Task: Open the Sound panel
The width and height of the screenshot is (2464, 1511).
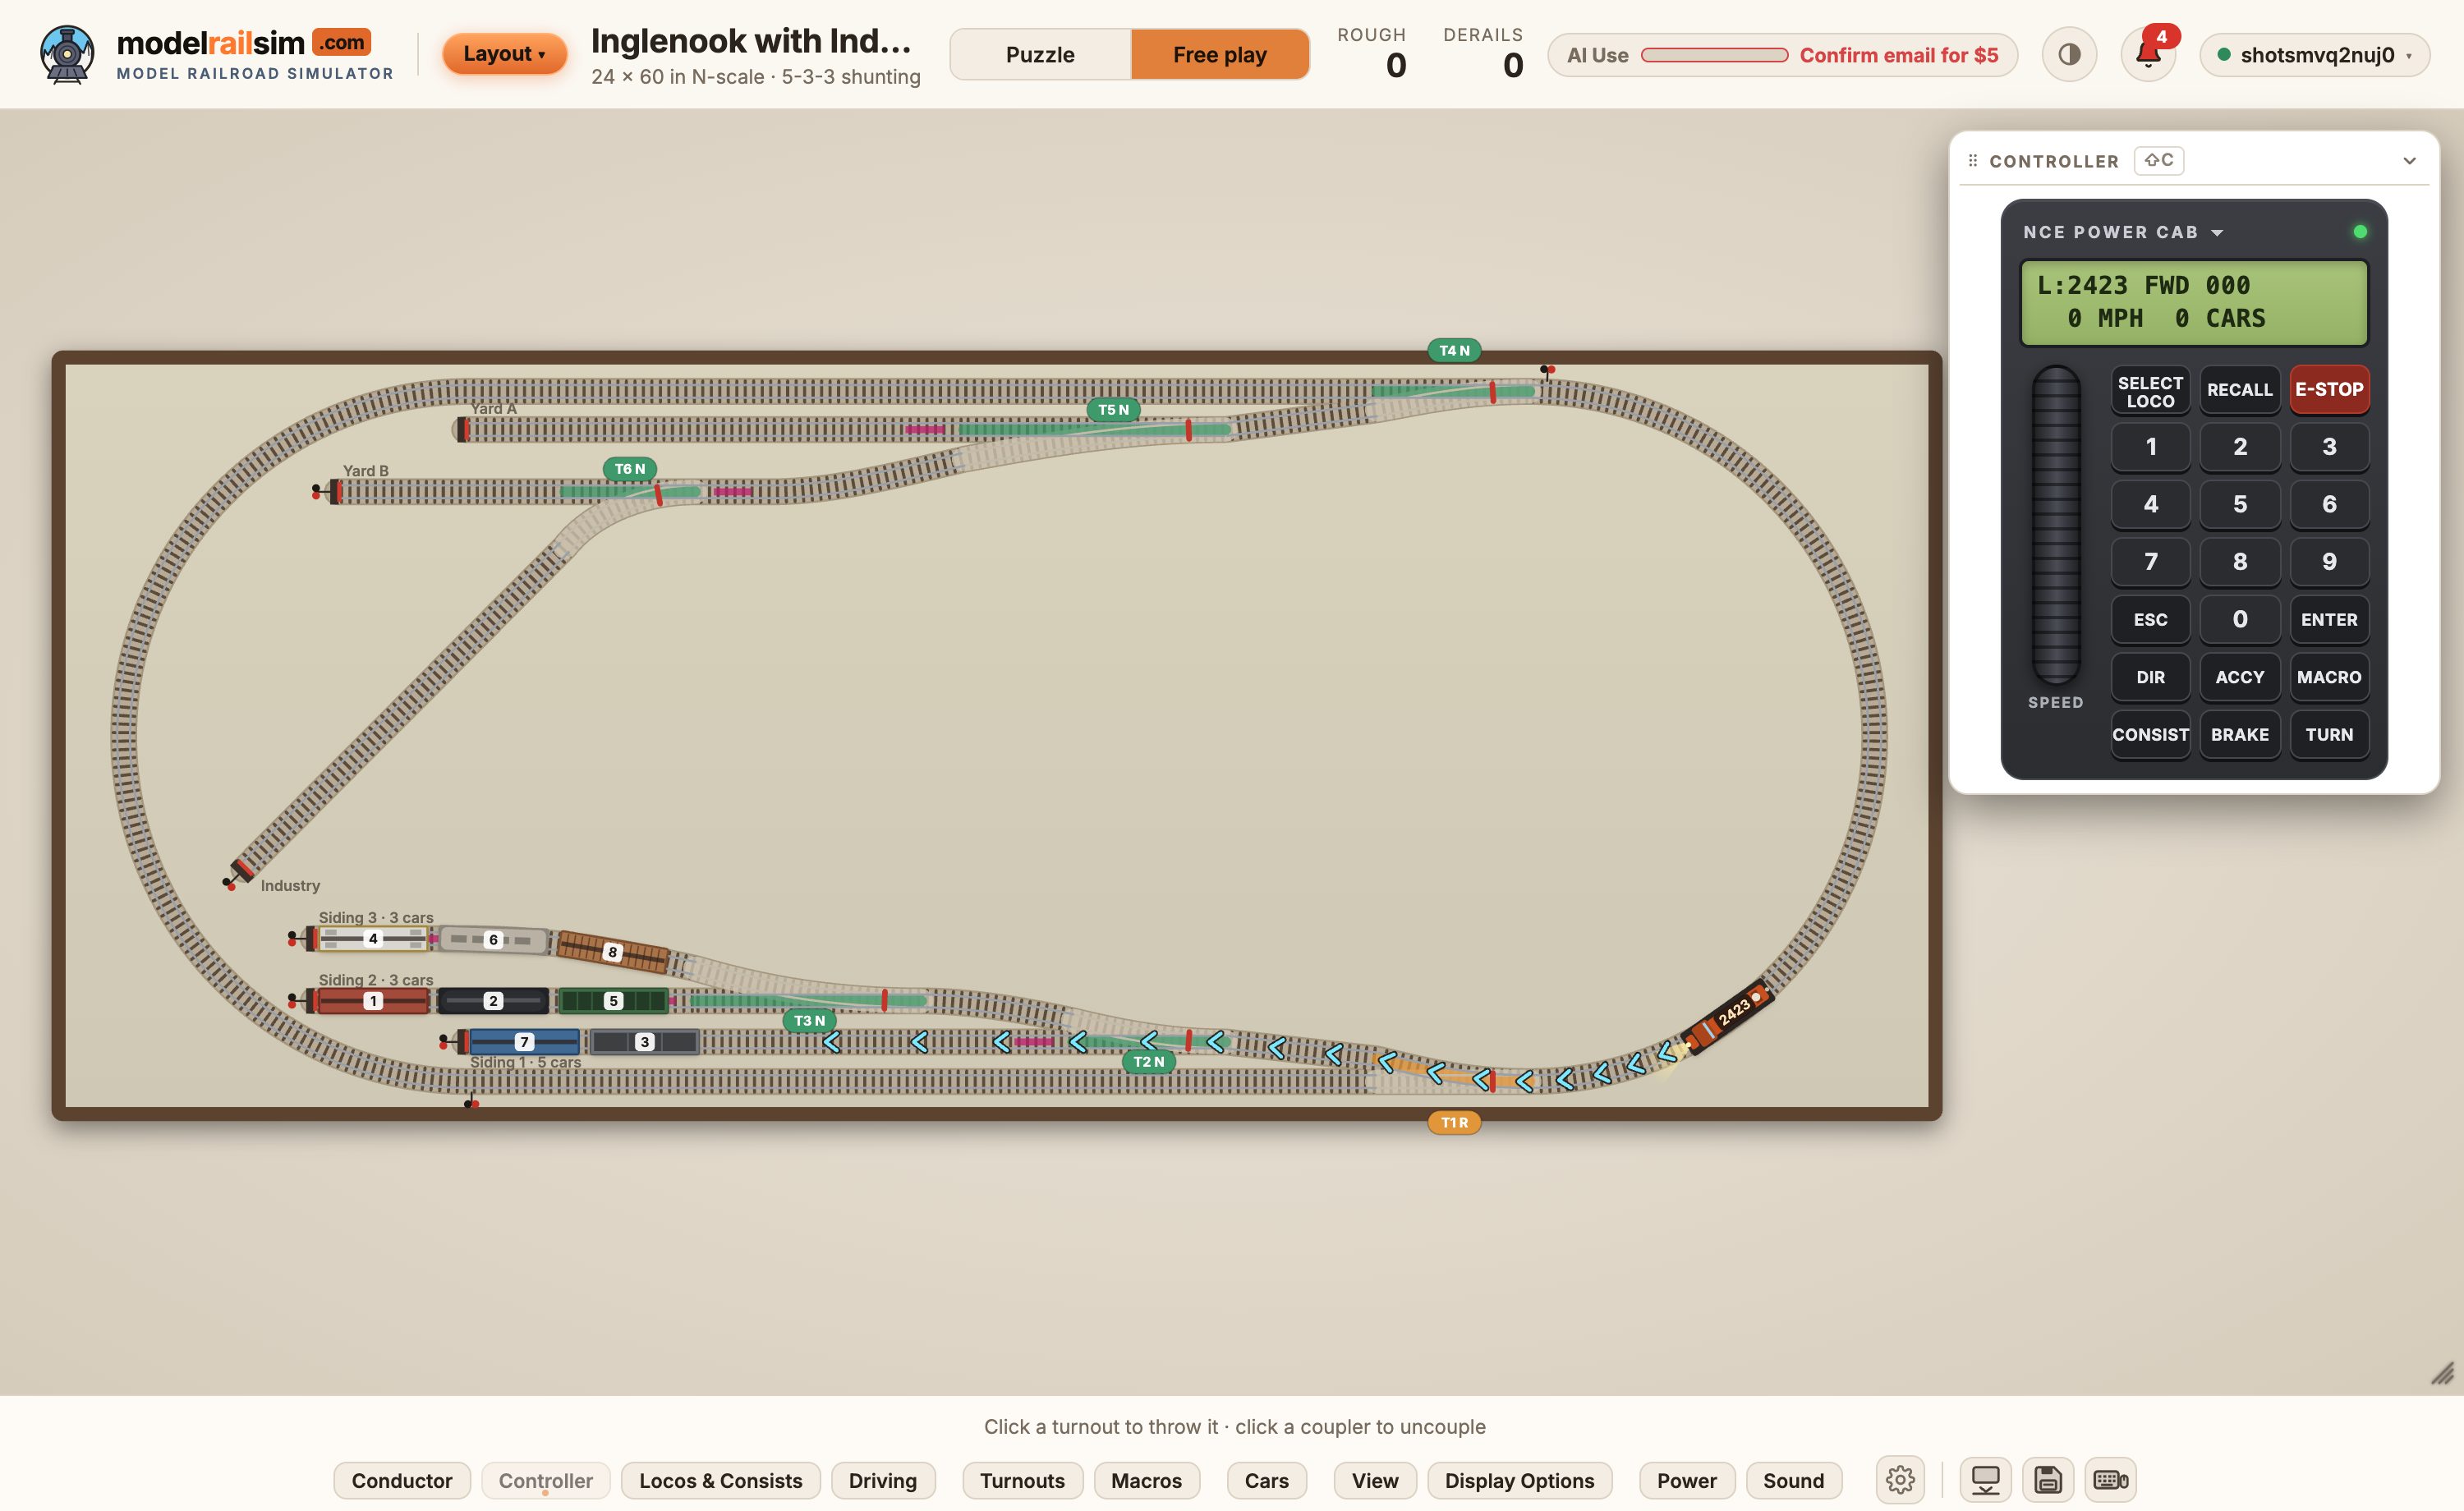Action: [x=1793, y=1480]
